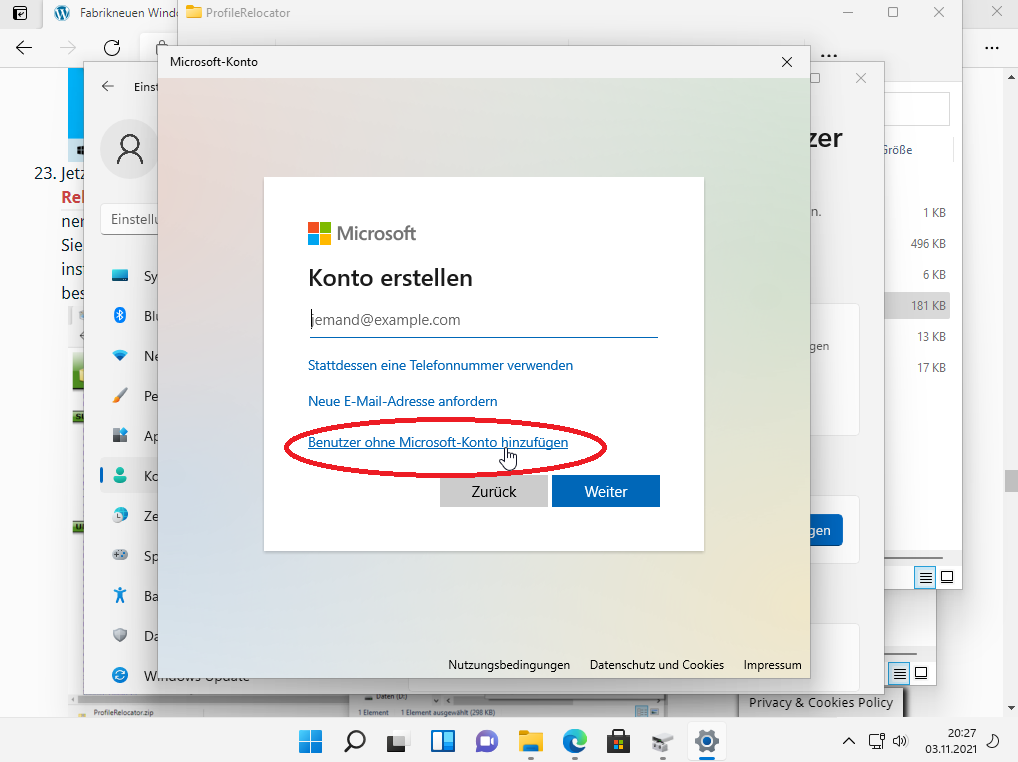Close the Microsoft-Konto dialog
This screenshot has height=762, width=1018.
point(787,62)
